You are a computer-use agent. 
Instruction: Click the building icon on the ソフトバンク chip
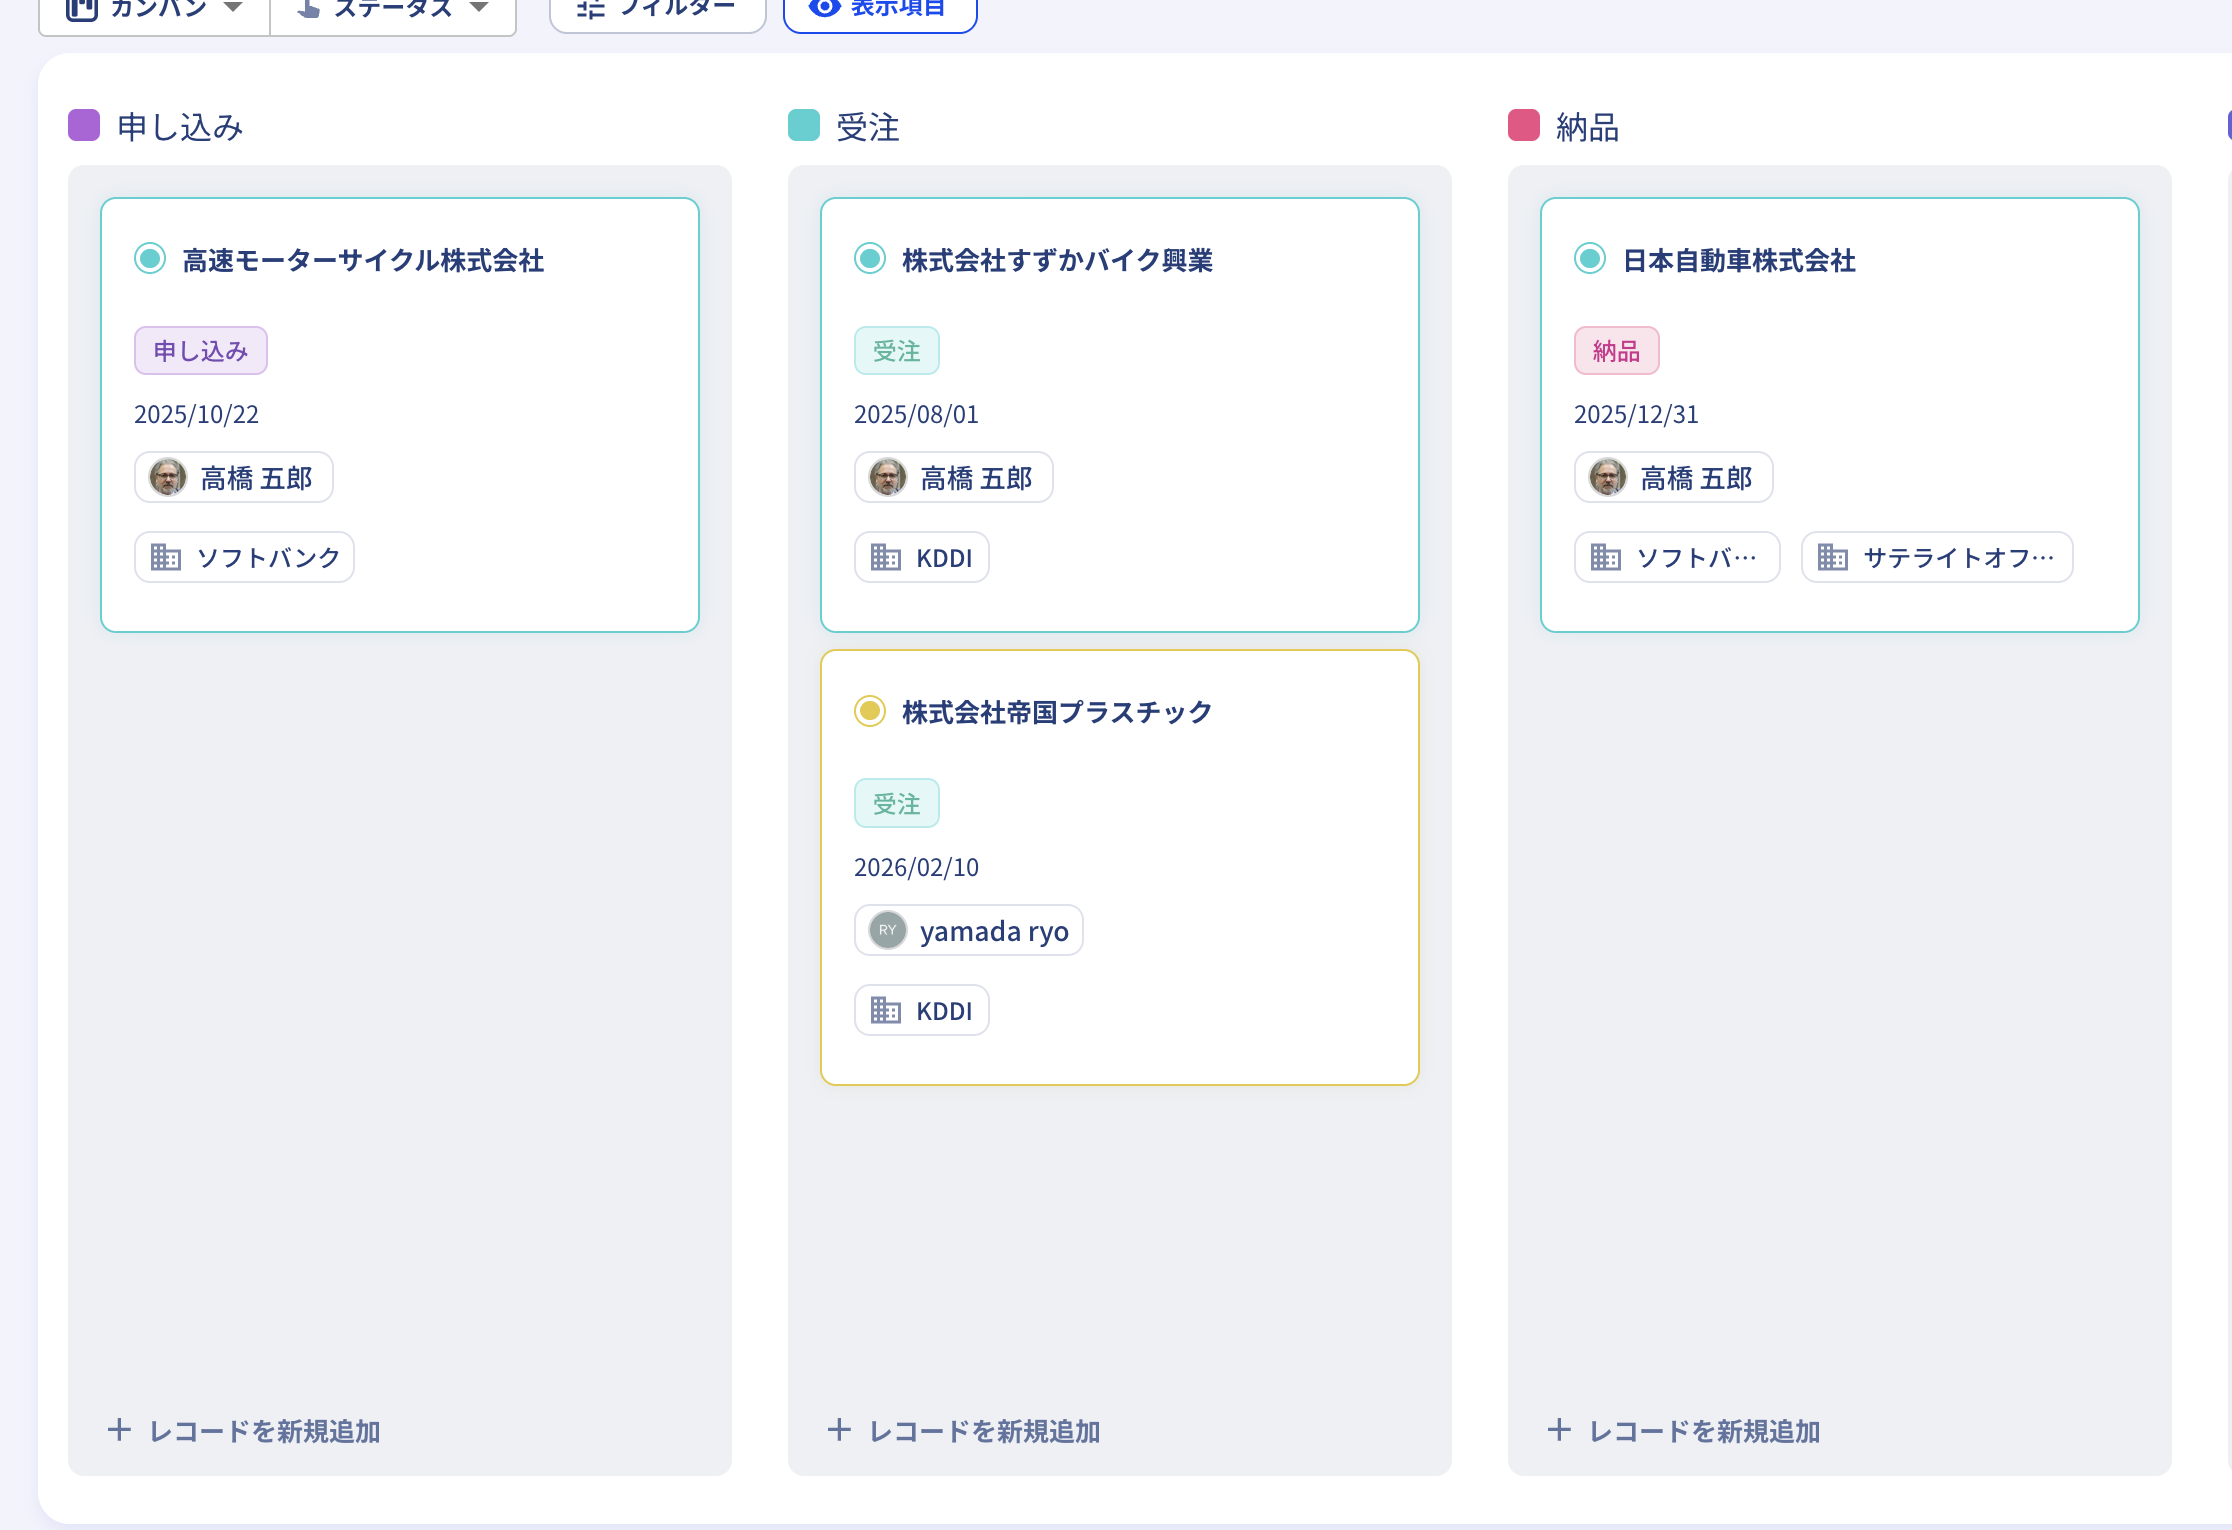pos(166,557)
